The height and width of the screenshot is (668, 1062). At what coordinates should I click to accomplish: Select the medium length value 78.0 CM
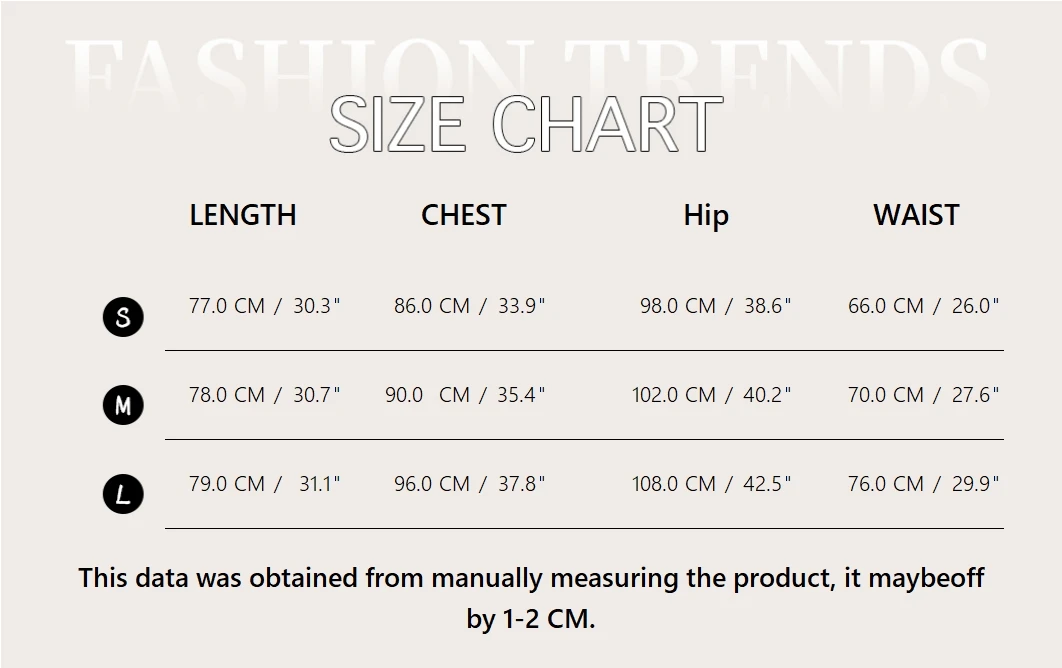click(227, 395)
